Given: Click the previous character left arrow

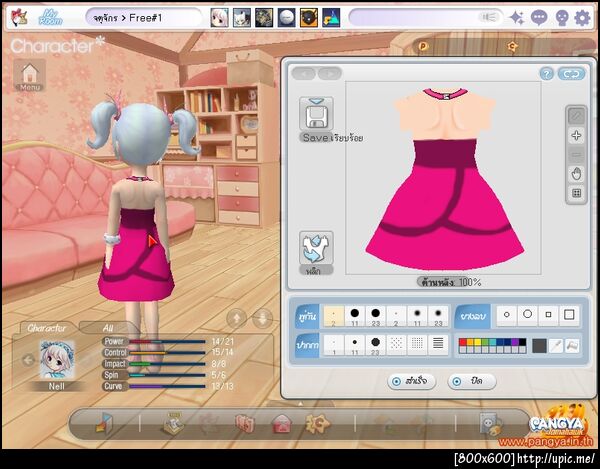Looking at the screenshot, I should tap(28, 360).
